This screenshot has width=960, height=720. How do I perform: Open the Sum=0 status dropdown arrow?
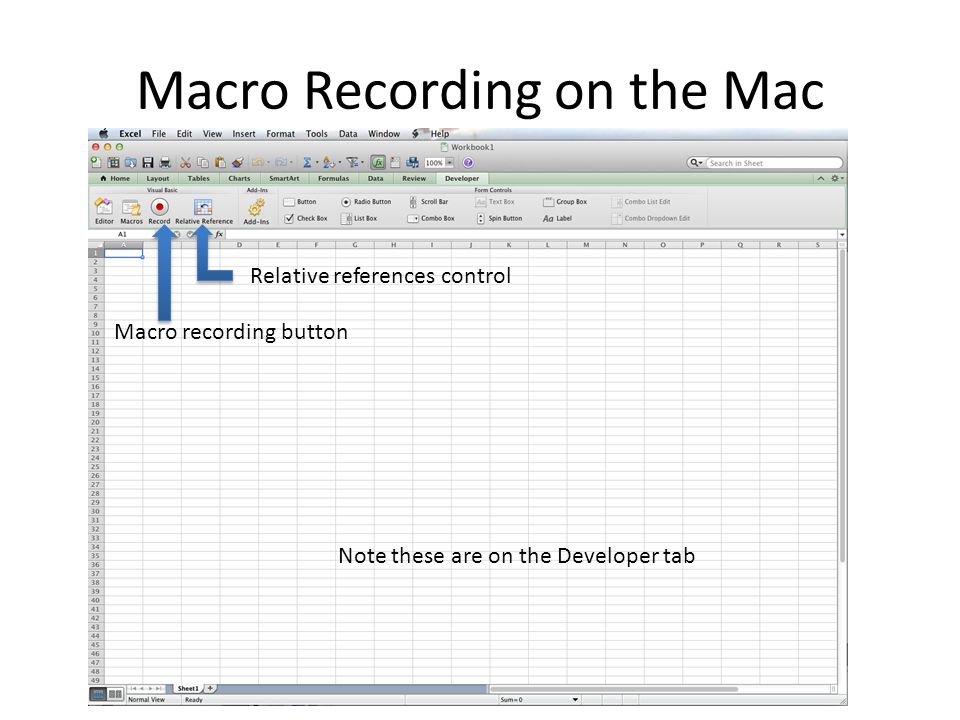point(575,699)
